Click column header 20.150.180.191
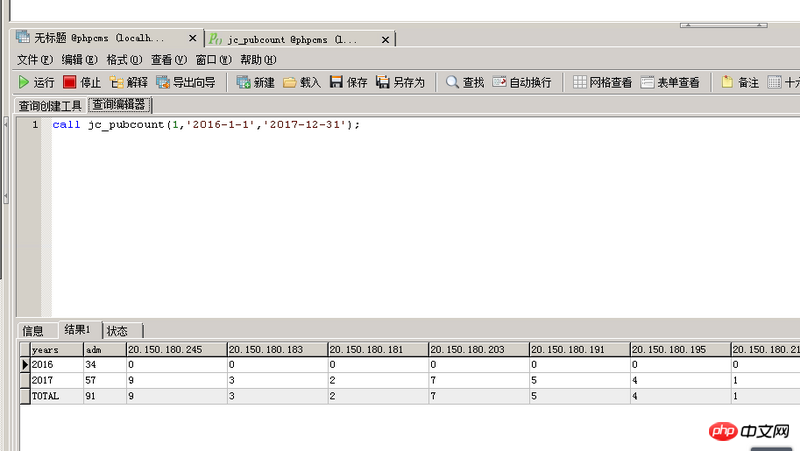Viewport: 800px width, 451px height. pyautogui.click(x=580, y=349)
